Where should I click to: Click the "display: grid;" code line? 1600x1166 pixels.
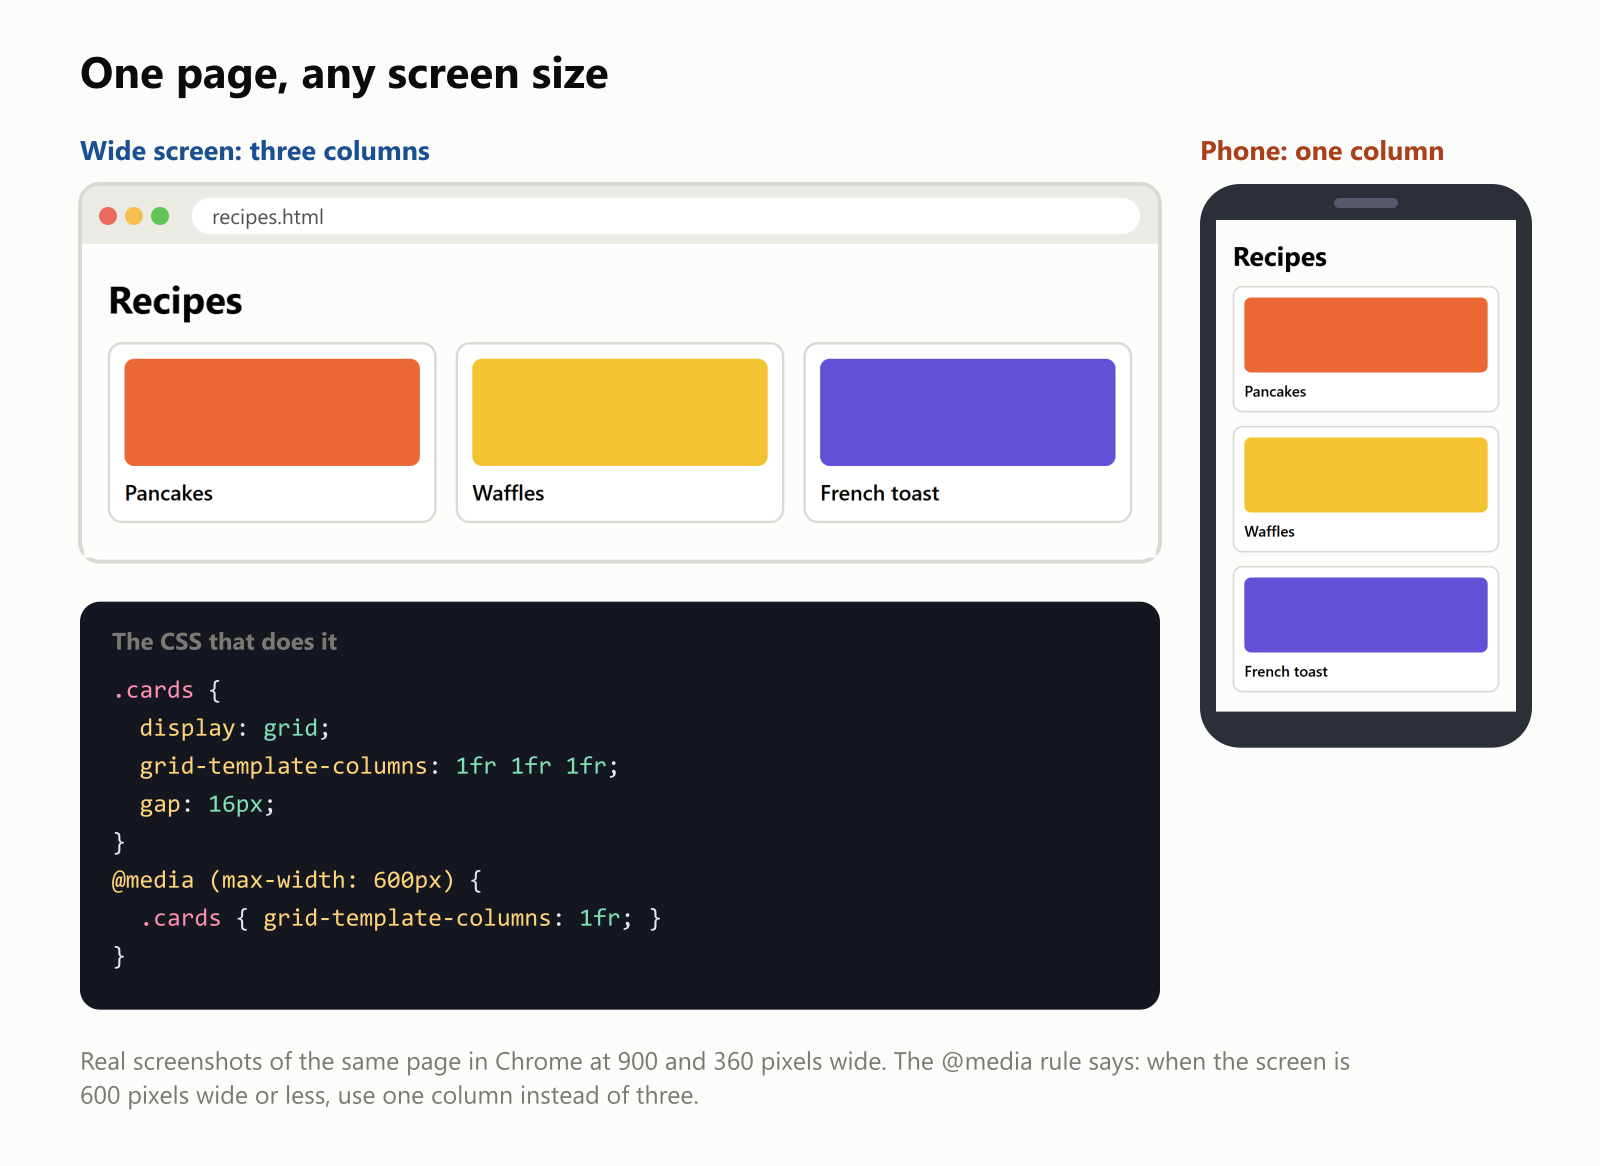click(235, 728)
